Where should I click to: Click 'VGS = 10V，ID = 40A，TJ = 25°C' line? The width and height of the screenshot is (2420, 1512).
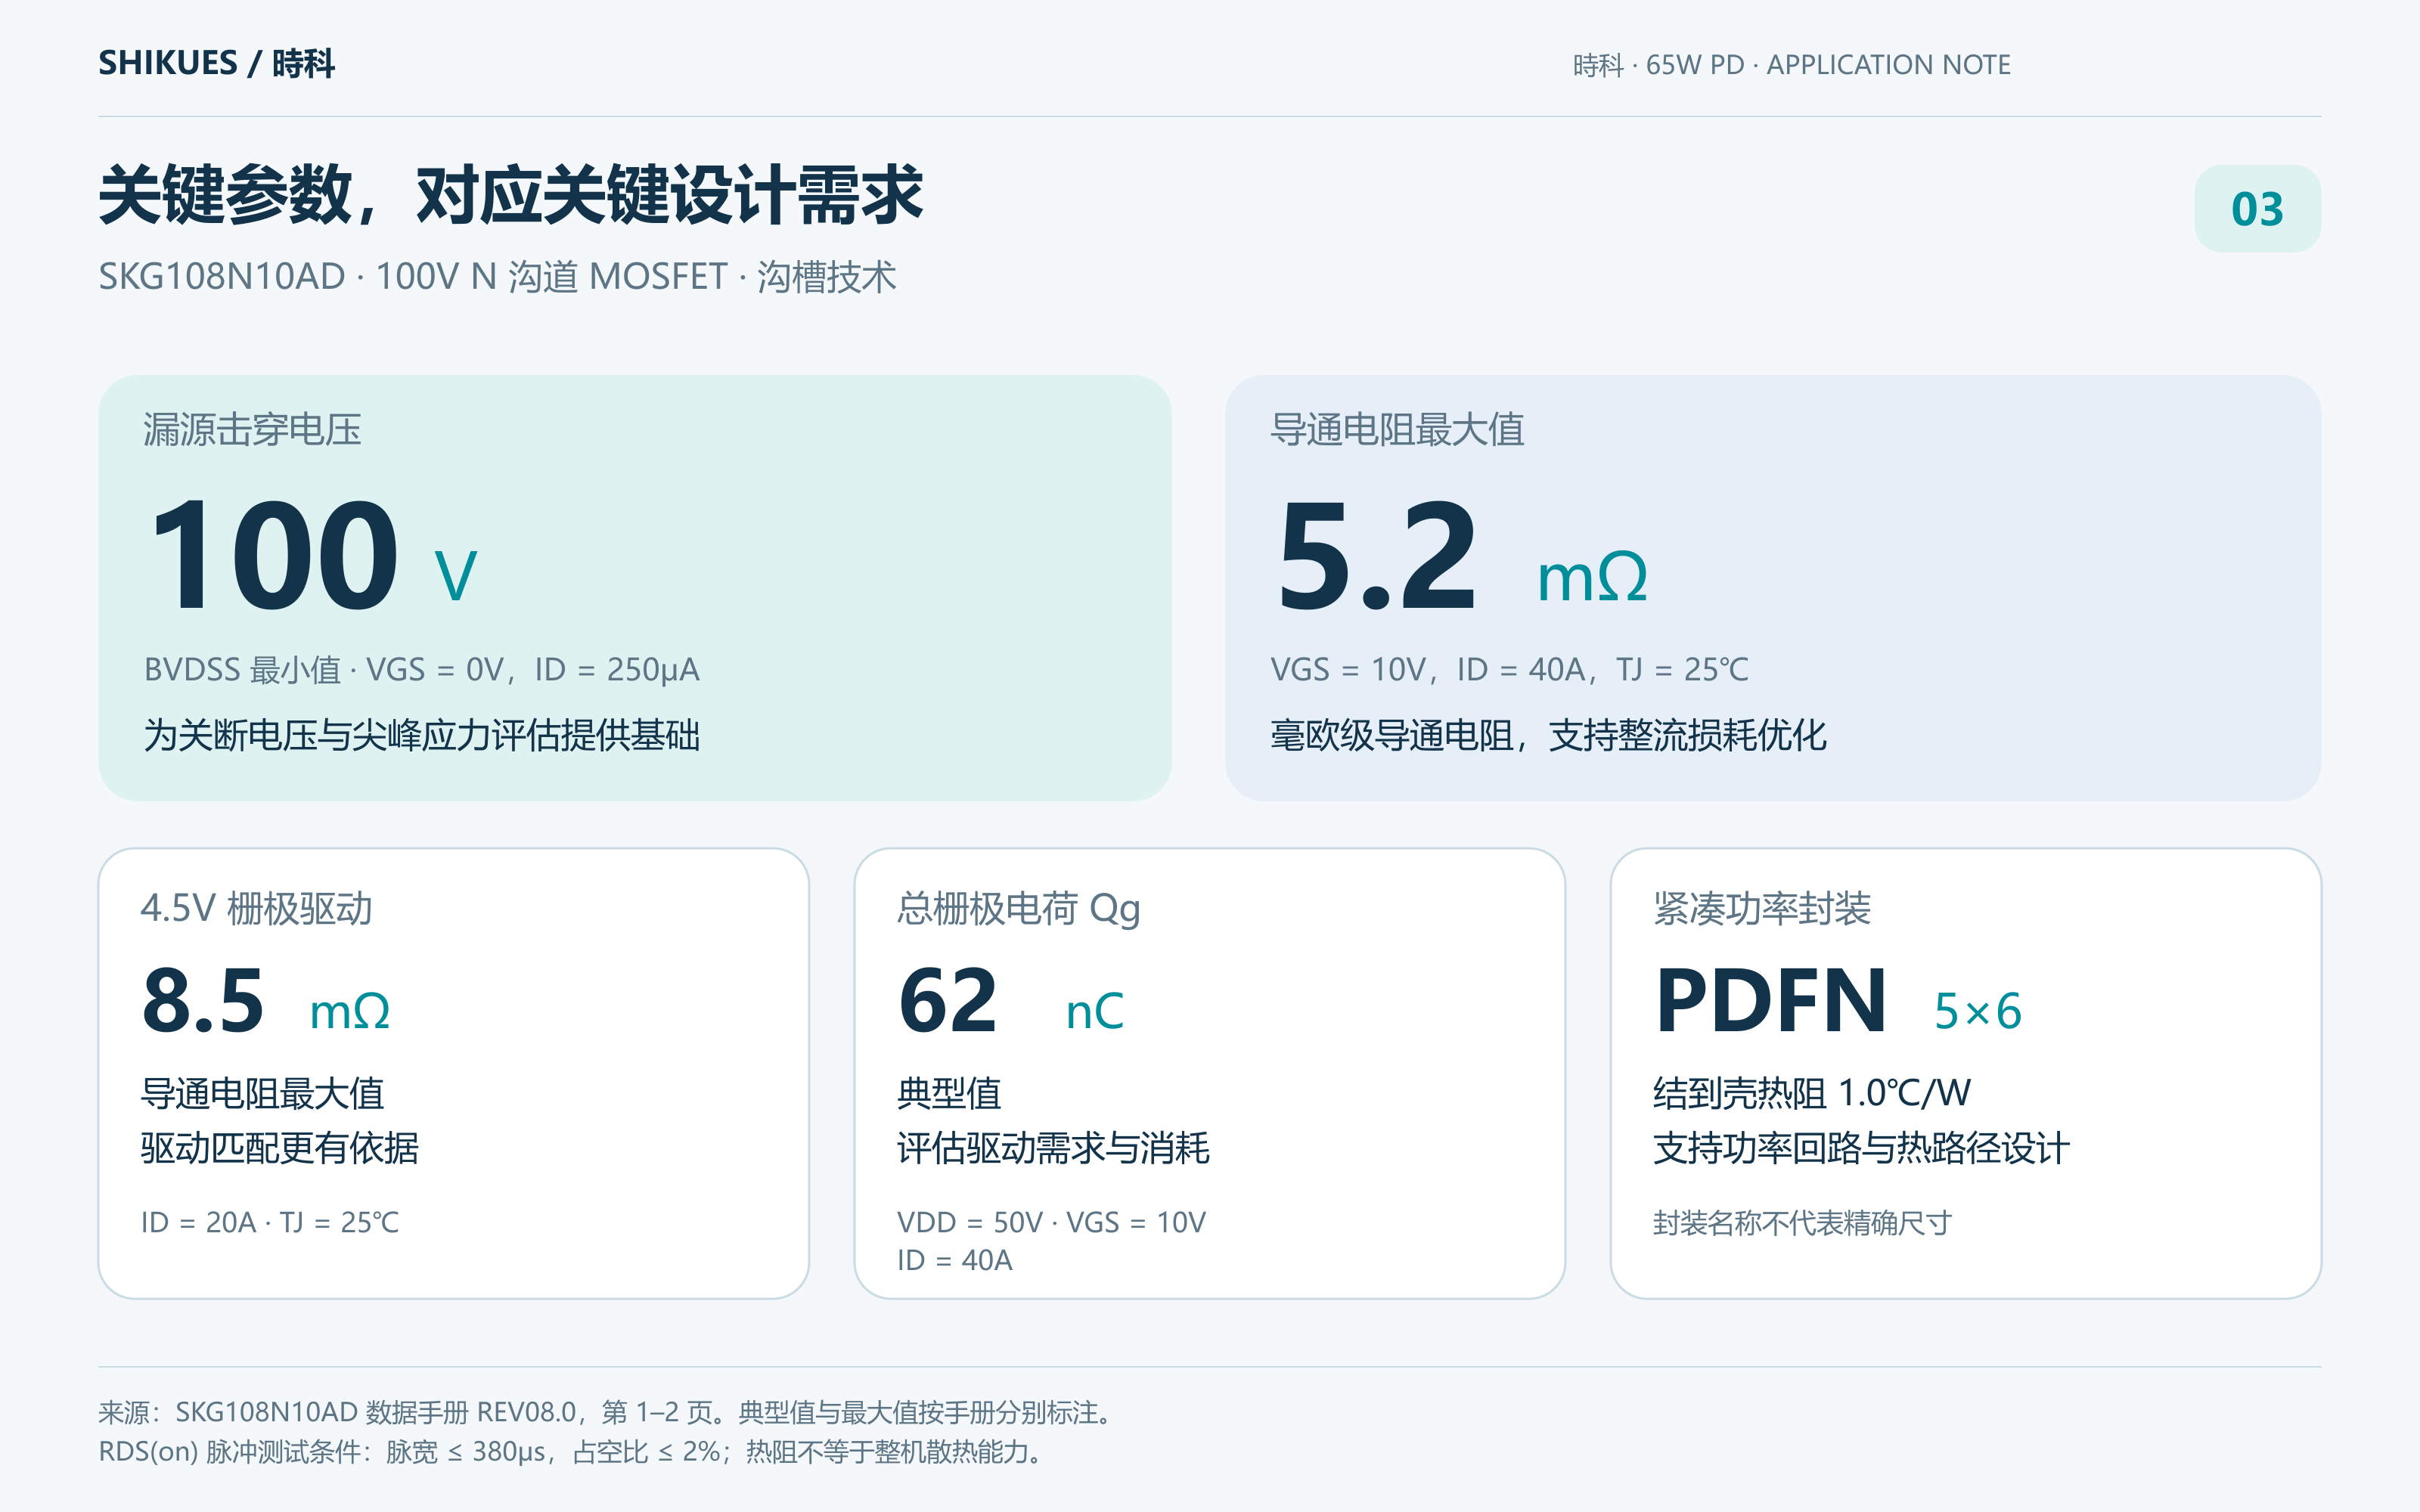(1509, 669)
